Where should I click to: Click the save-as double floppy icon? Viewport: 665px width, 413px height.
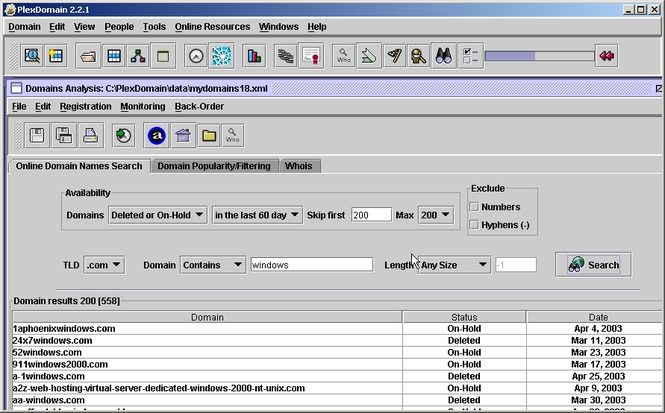64,136
